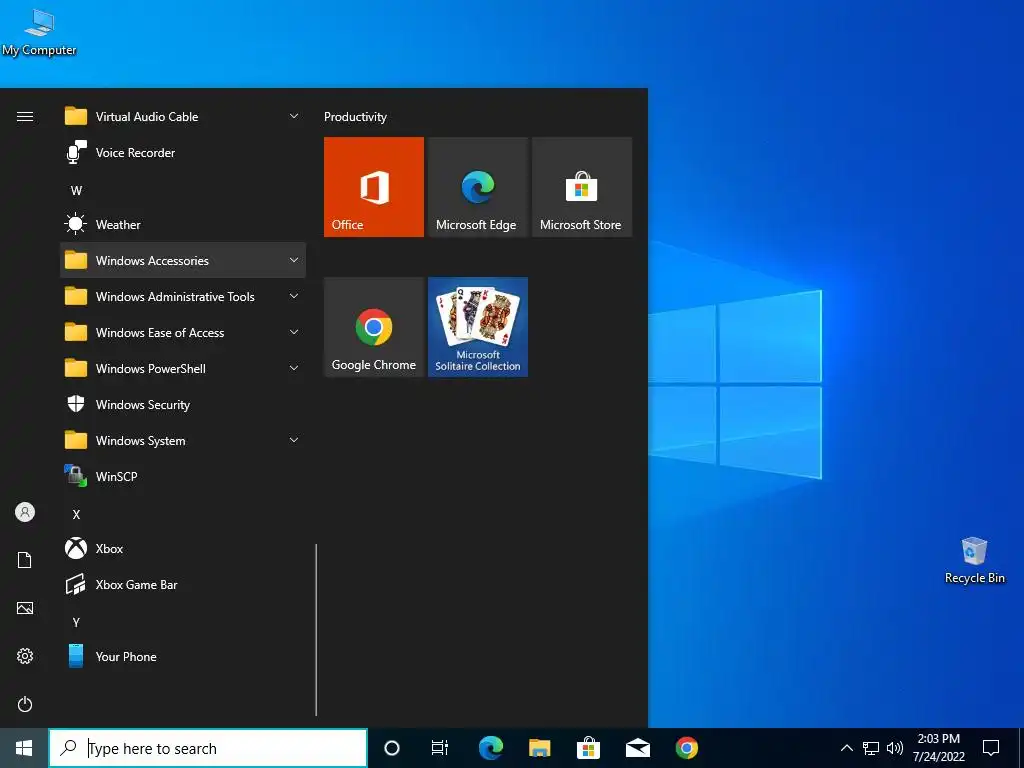Expand the Windows Administrative Tools folder
Image resolution: width=1024 pixels, height=768 pixels.
[x=183, y=296]
